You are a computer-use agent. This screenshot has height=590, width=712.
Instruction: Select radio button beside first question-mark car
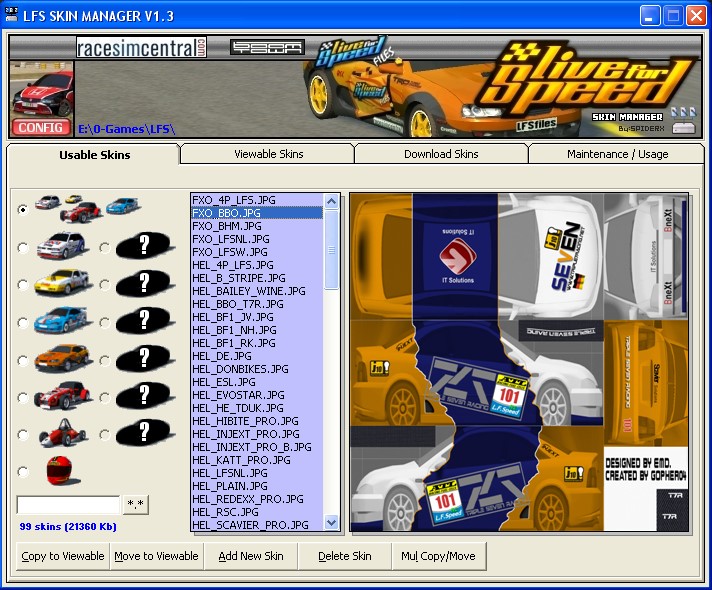click(x=105, y=248)
